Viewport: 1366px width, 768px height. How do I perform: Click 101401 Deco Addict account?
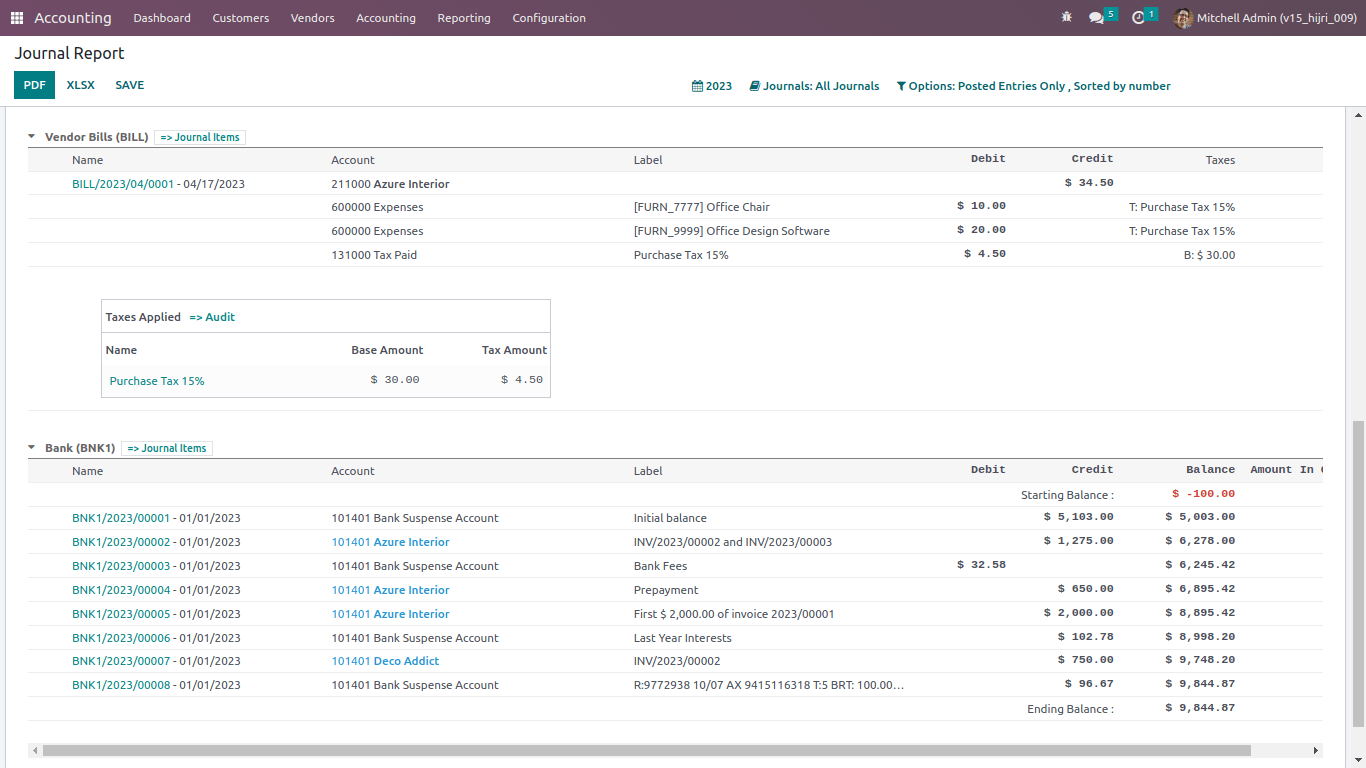[x=385, y=661]
